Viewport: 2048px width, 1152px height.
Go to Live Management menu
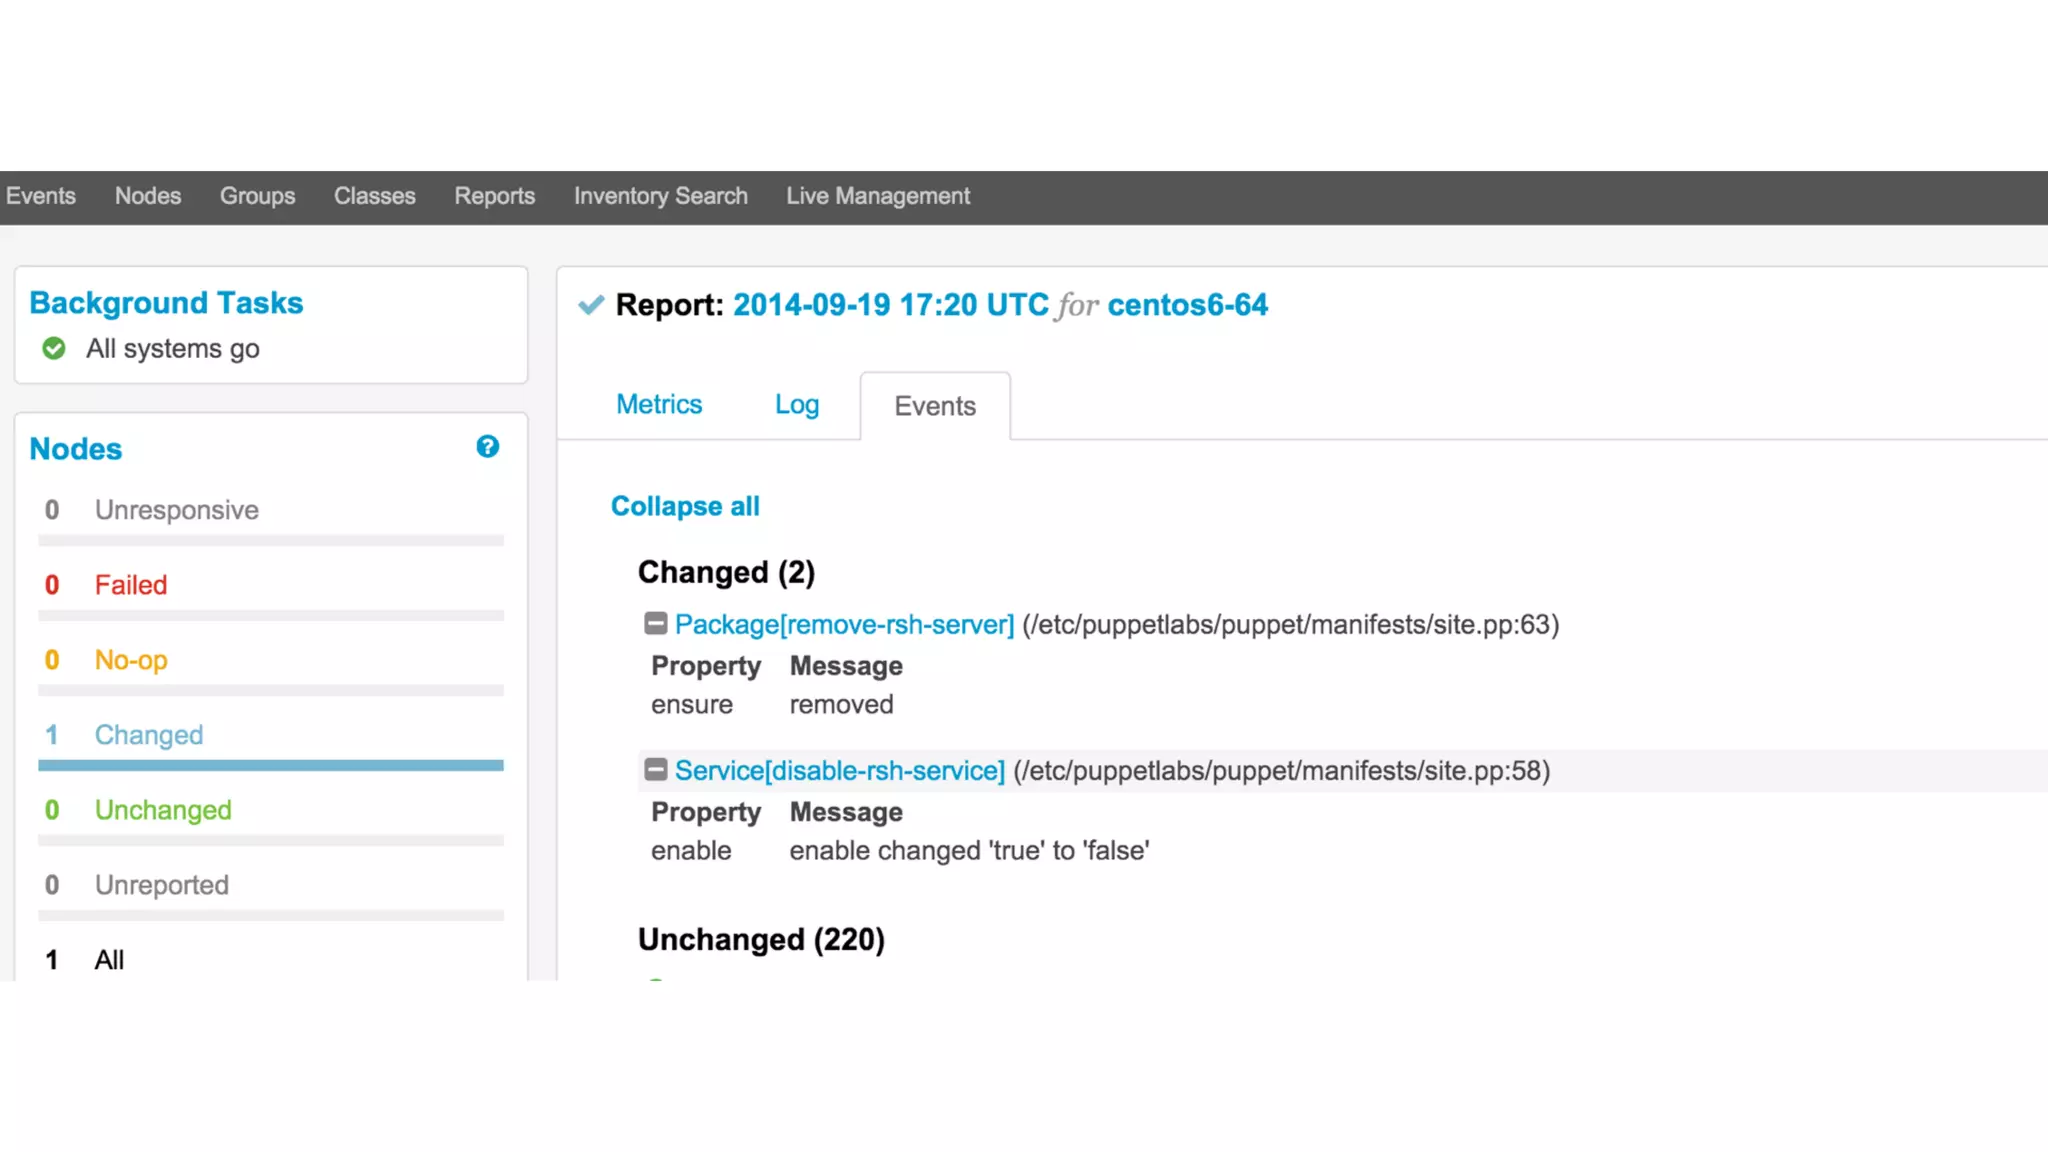[x=877, y=196]
